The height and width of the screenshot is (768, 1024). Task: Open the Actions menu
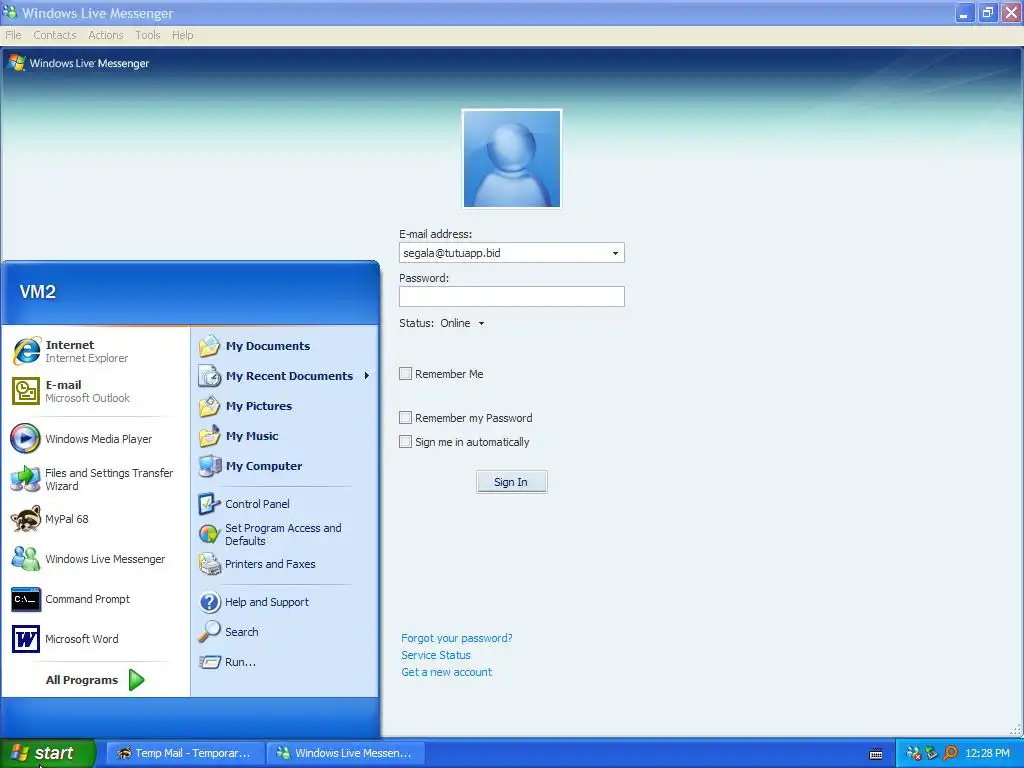pos(106,35)
